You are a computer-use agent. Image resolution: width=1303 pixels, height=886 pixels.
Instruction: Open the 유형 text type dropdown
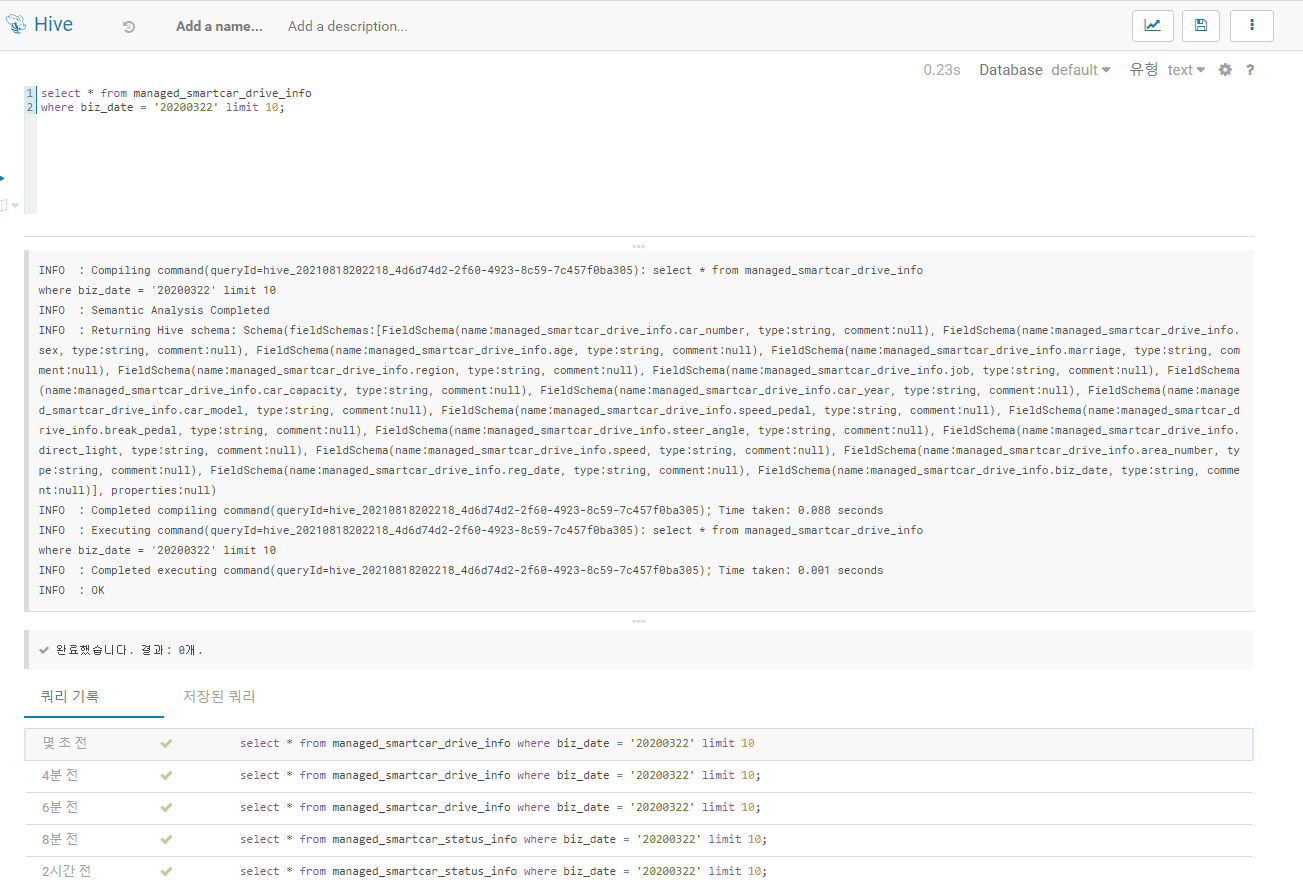[1186, 70]
